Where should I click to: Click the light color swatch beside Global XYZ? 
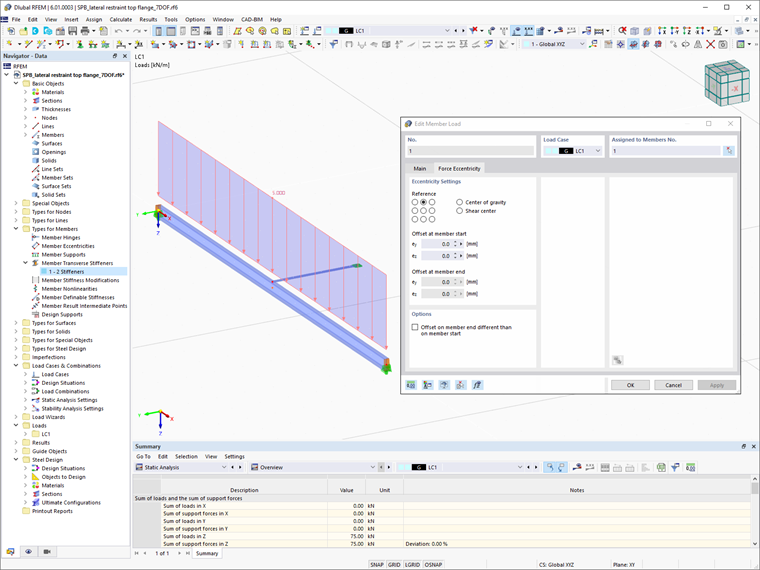point(526,44)
